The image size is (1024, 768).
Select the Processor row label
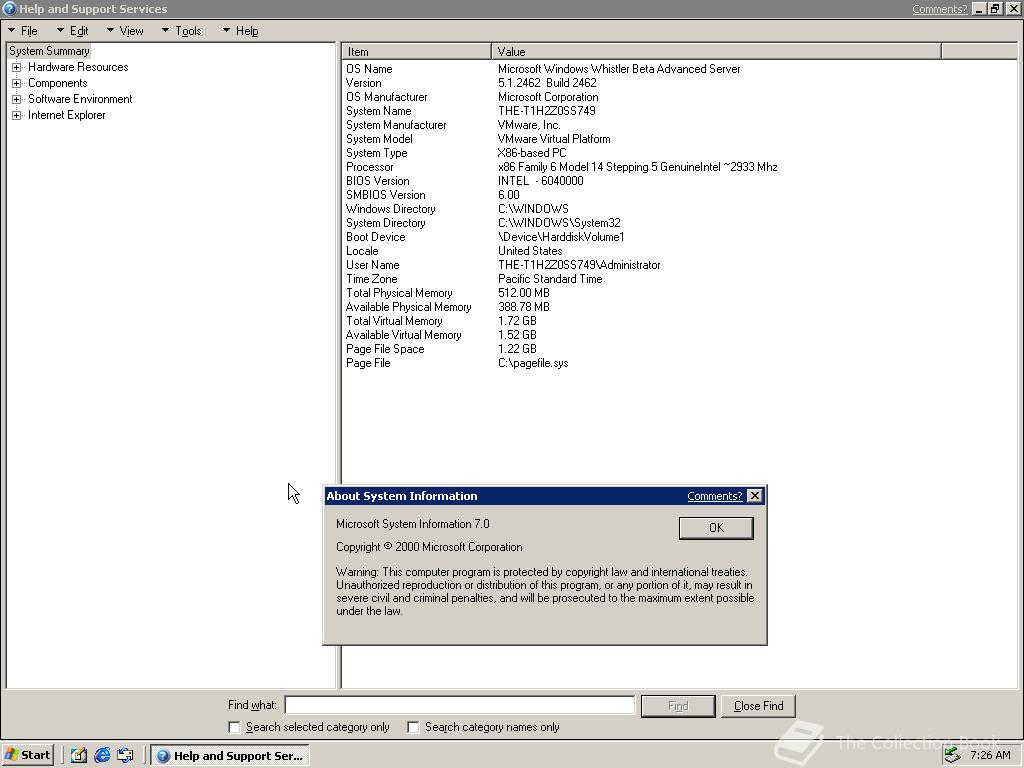(370, 167)
